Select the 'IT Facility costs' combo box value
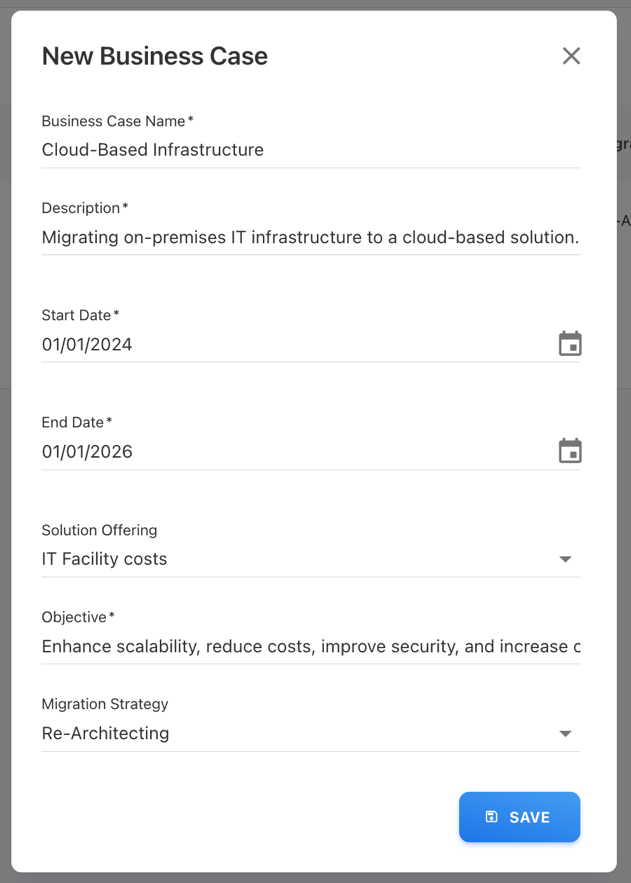The width and height of the screenshot is (631, 883). click(105, 559)
